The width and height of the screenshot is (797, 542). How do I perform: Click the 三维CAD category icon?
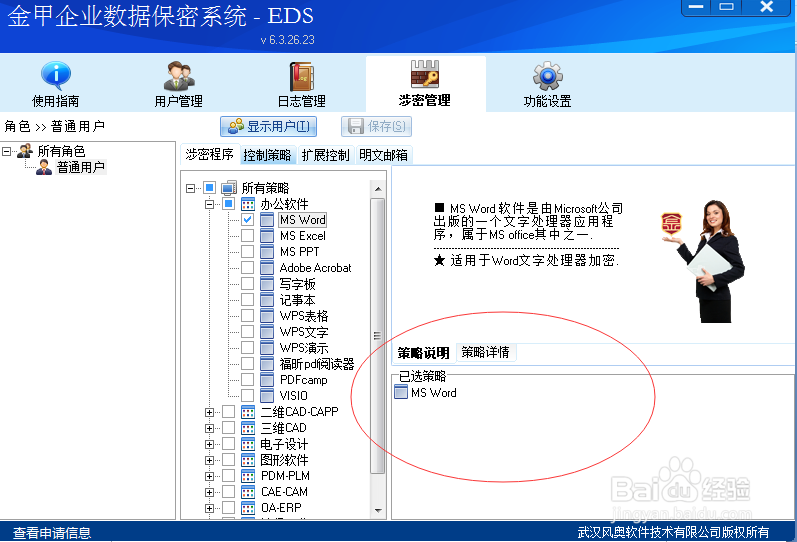click(x=248, y=428)
